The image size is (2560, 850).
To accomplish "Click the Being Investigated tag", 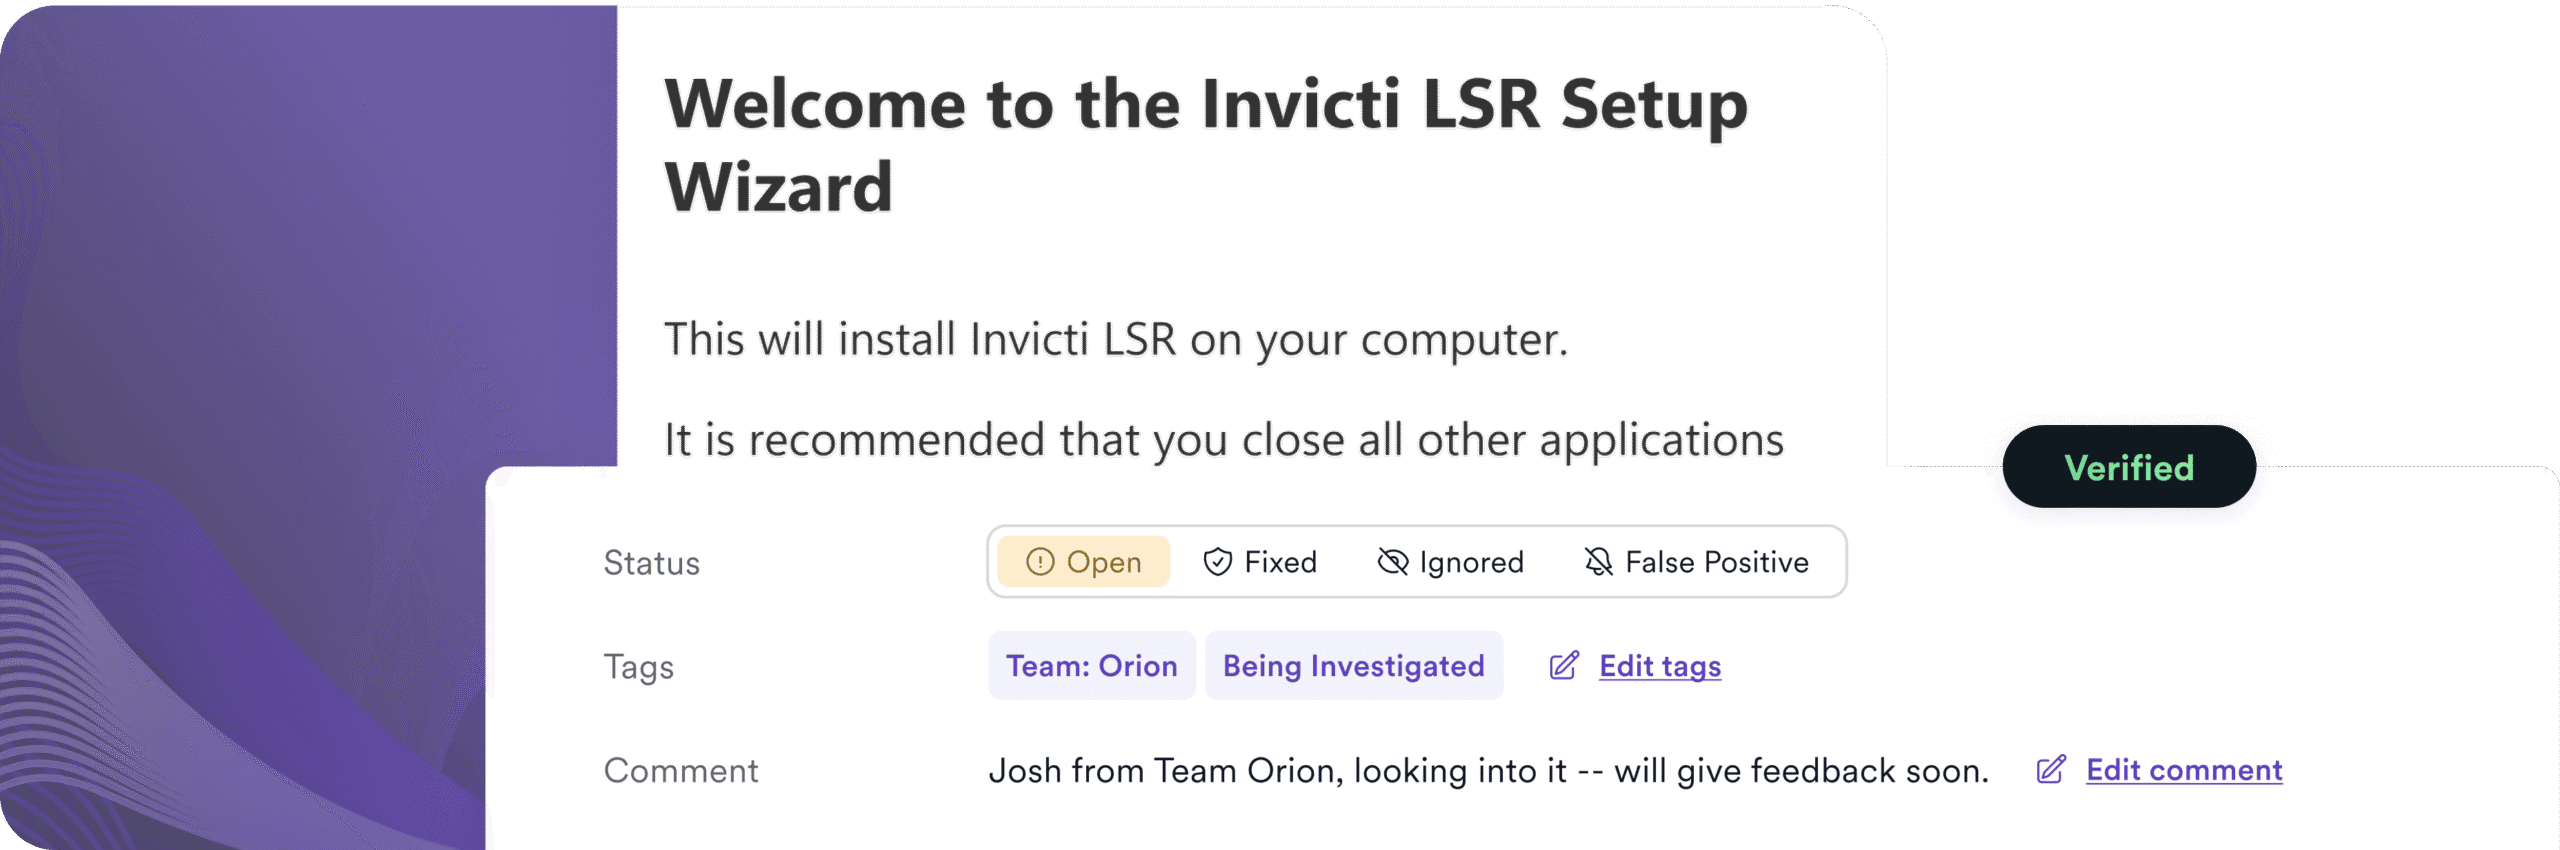I will (1353, 666).
